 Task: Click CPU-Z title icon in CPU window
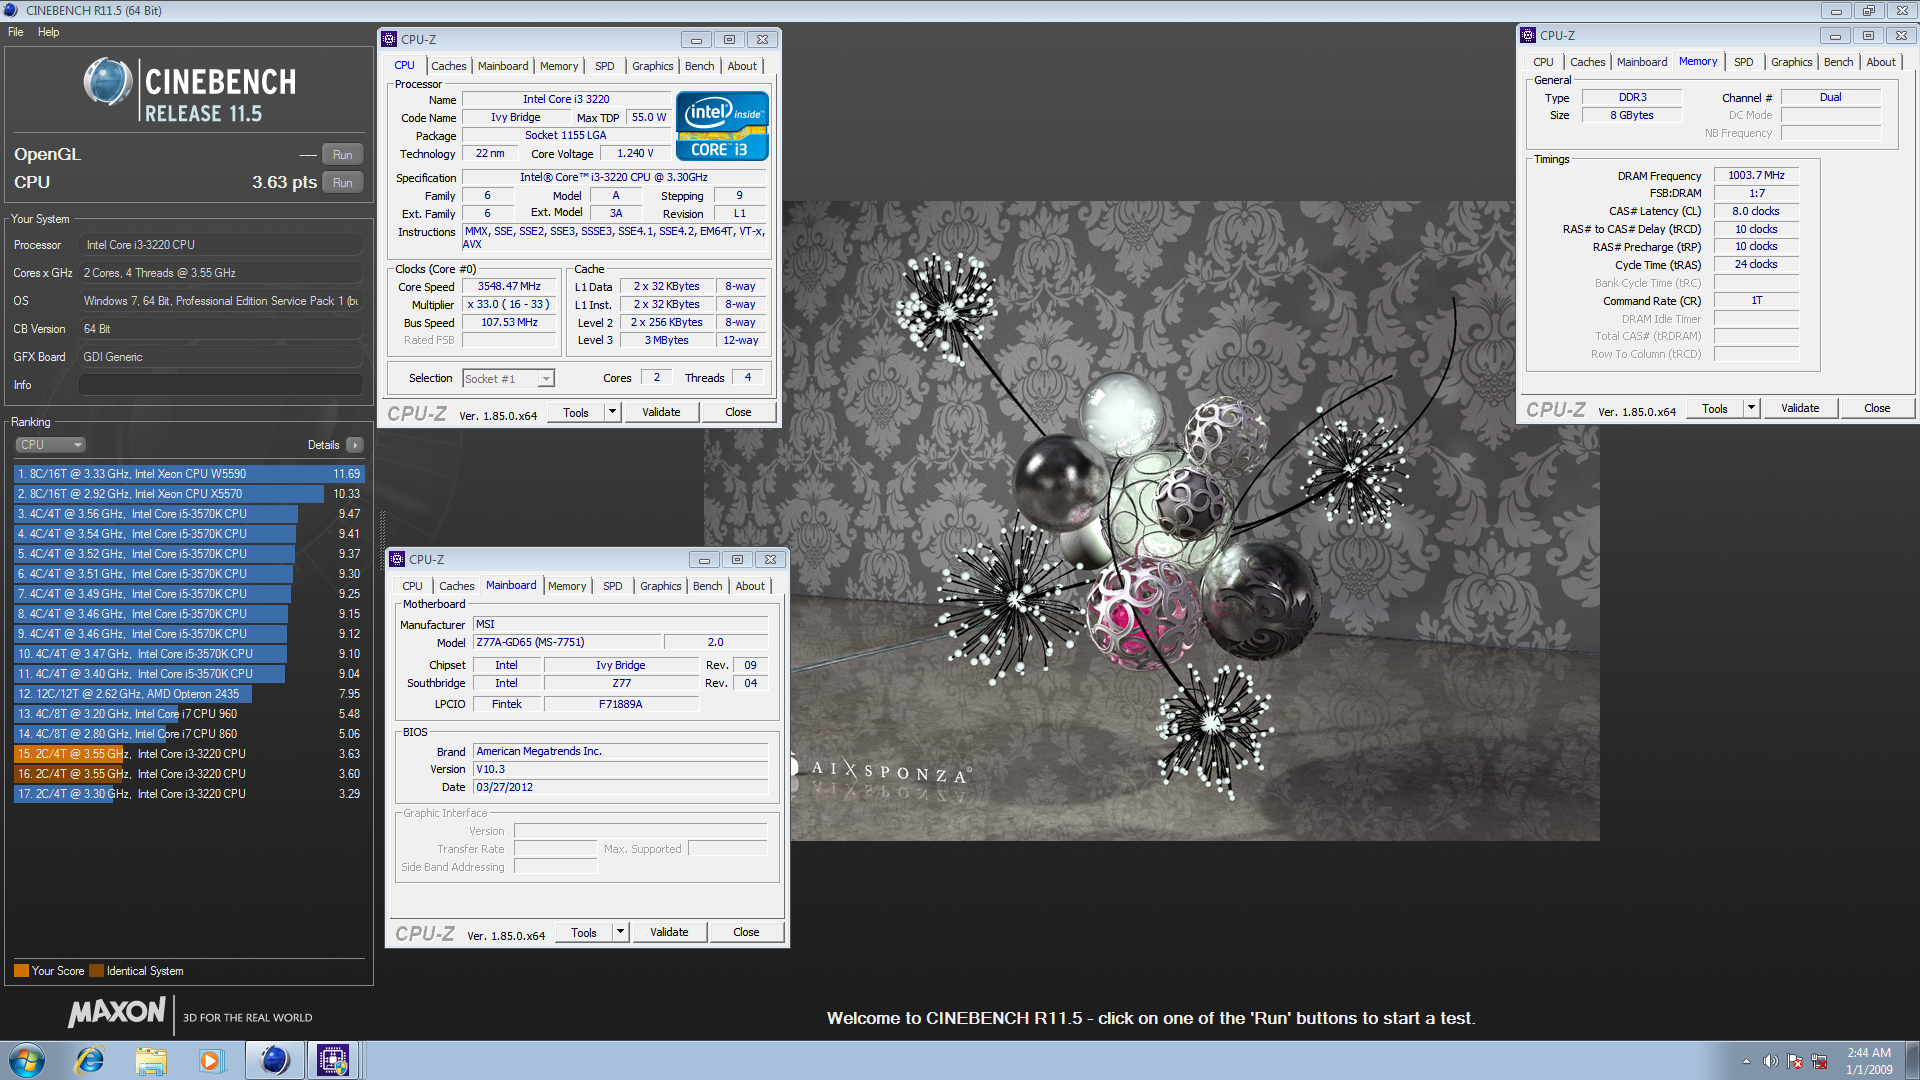(389, 39)
